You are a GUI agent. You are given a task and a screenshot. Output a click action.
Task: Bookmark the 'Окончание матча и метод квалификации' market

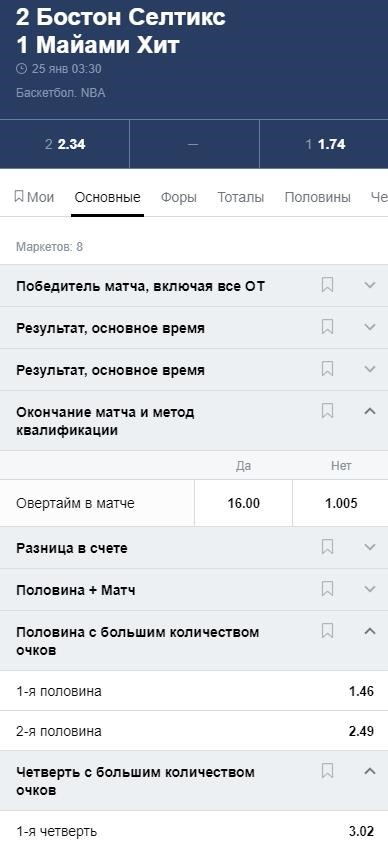coord(327,411)
